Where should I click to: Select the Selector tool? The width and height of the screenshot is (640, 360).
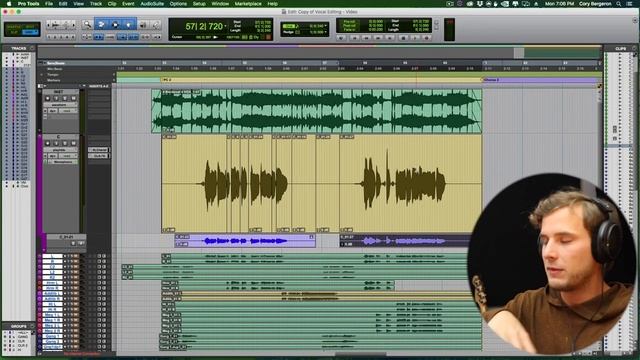click(x=115, y=24)
